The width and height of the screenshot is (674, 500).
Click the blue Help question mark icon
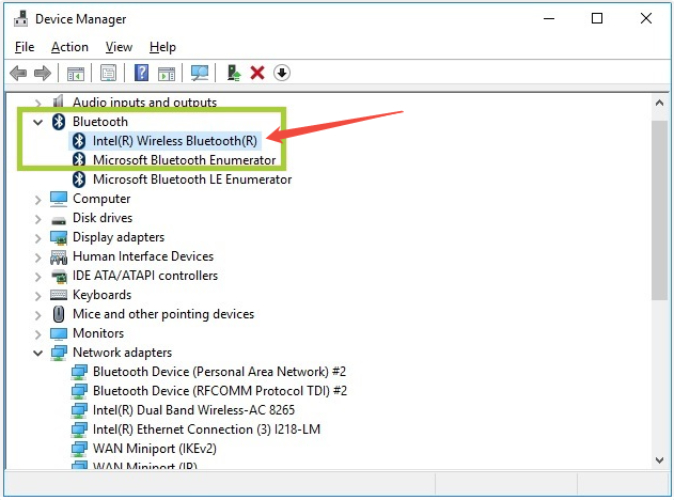141,73
